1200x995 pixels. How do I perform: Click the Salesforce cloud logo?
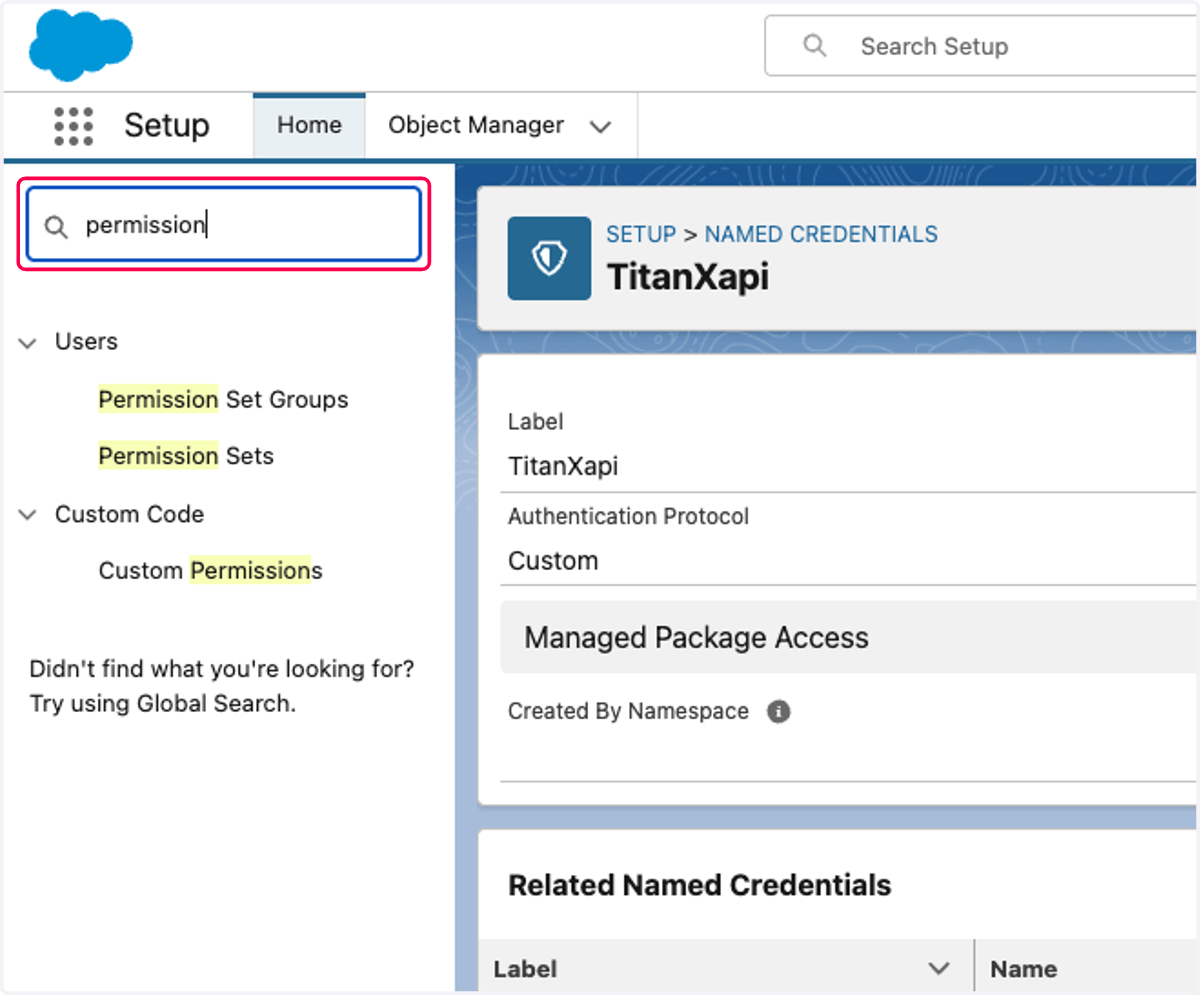pyautogui.click(x=81, y=47)
